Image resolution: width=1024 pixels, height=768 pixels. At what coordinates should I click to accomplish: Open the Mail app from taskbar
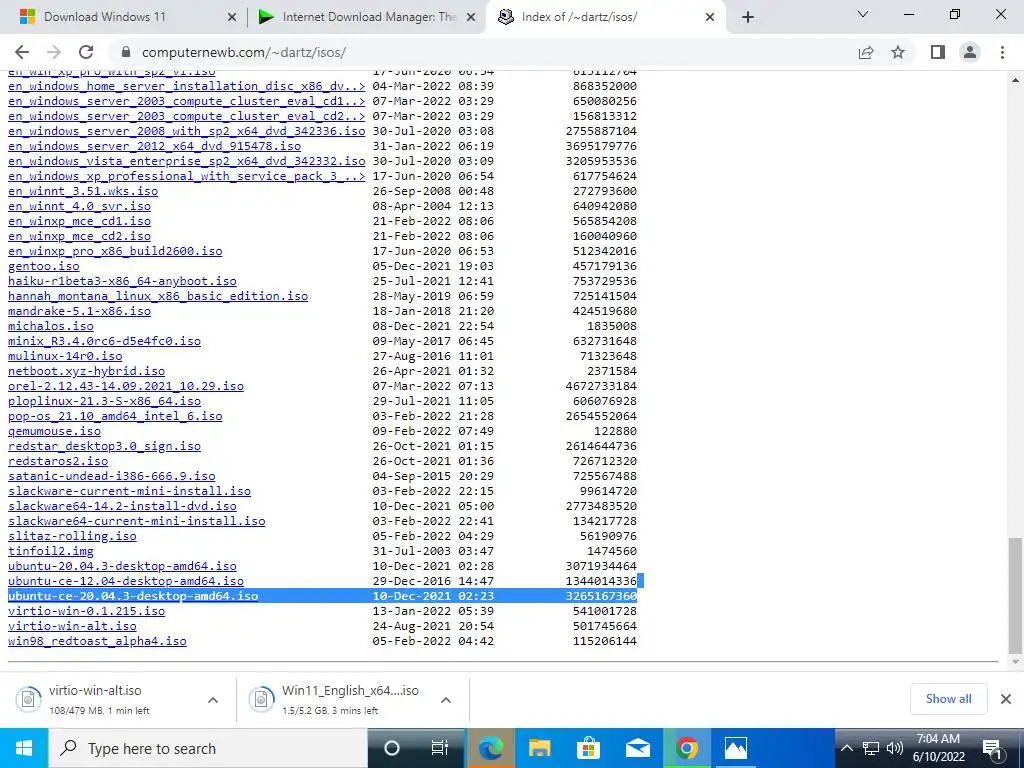(x=637, y=748)
